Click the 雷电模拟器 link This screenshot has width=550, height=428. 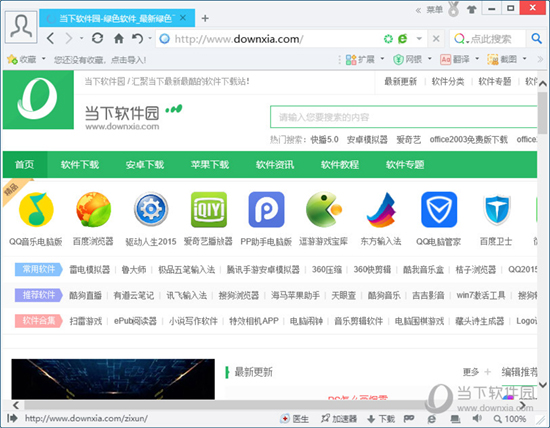click(89, 269)
